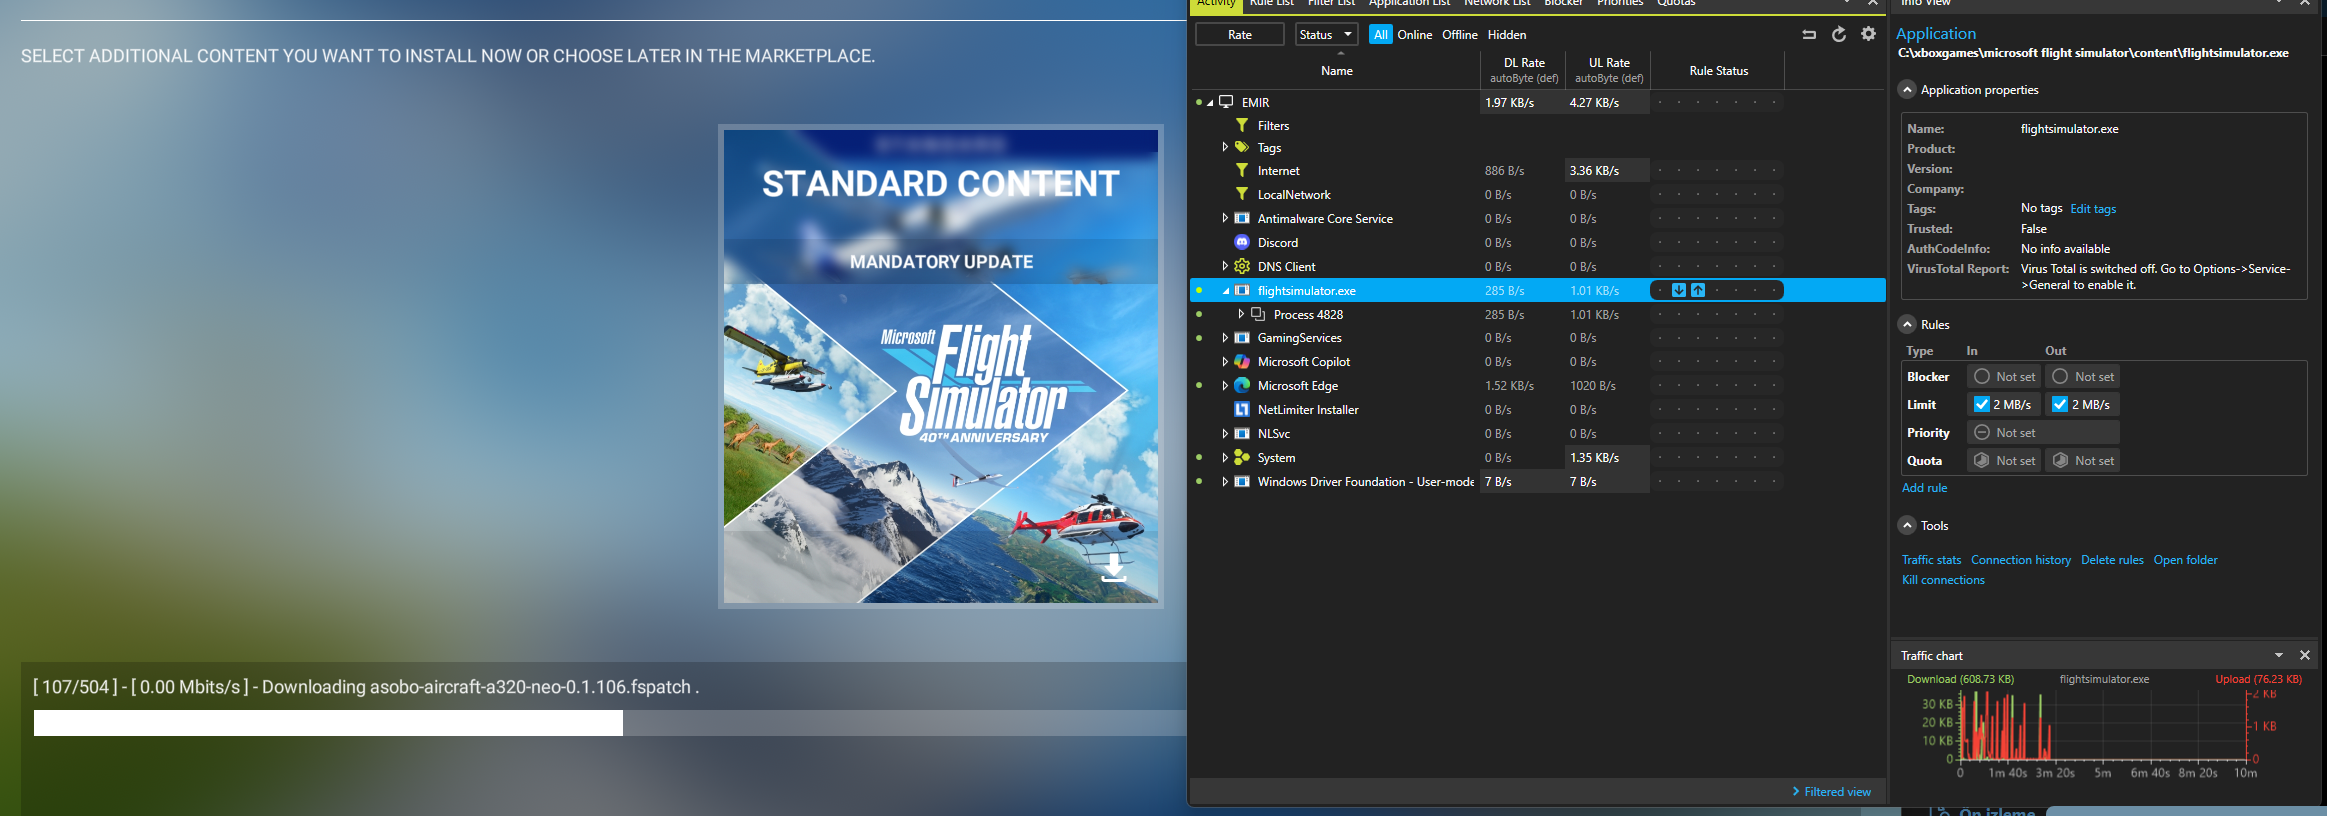This screenshot has width=2327, height=816.
Task: Click the Windows Driver Foundation app icon
Action: click(1242, 482)
